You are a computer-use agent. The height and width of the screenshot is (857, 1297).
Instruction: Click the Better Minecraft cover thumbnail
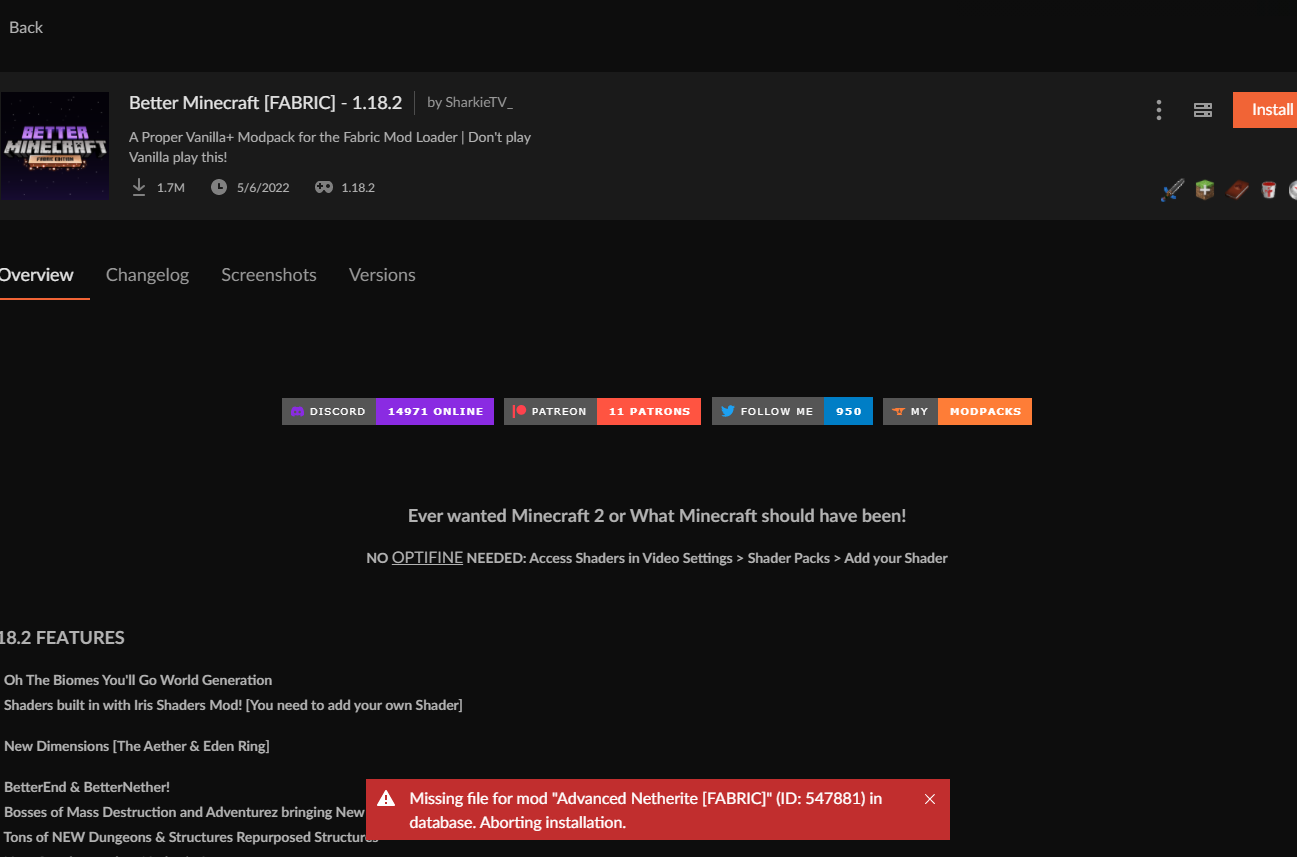click(54, 145)
